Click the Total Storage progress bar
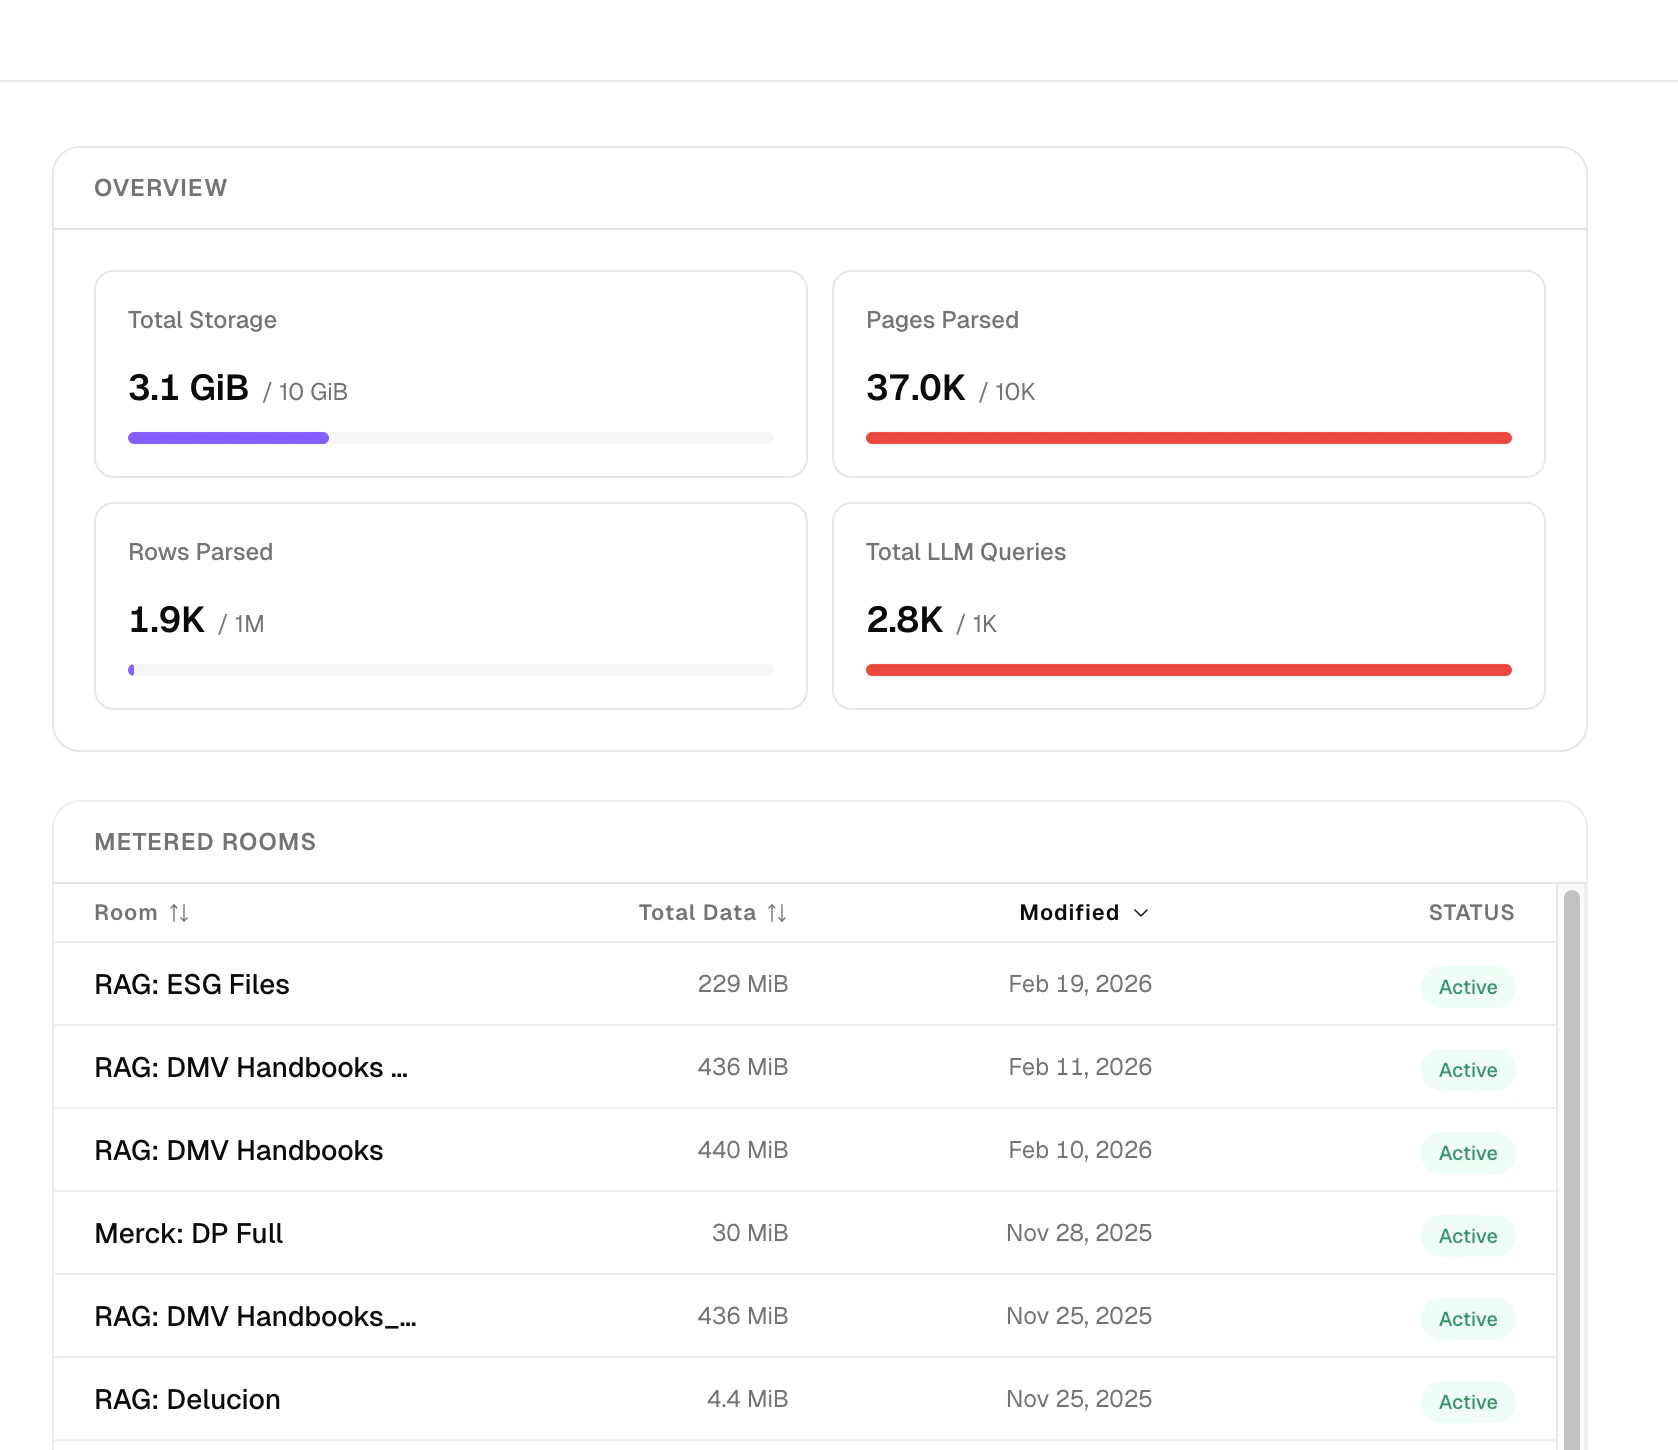This screenshot has width=1678, height=1450. pyautogui.click(x=450, y=437)
